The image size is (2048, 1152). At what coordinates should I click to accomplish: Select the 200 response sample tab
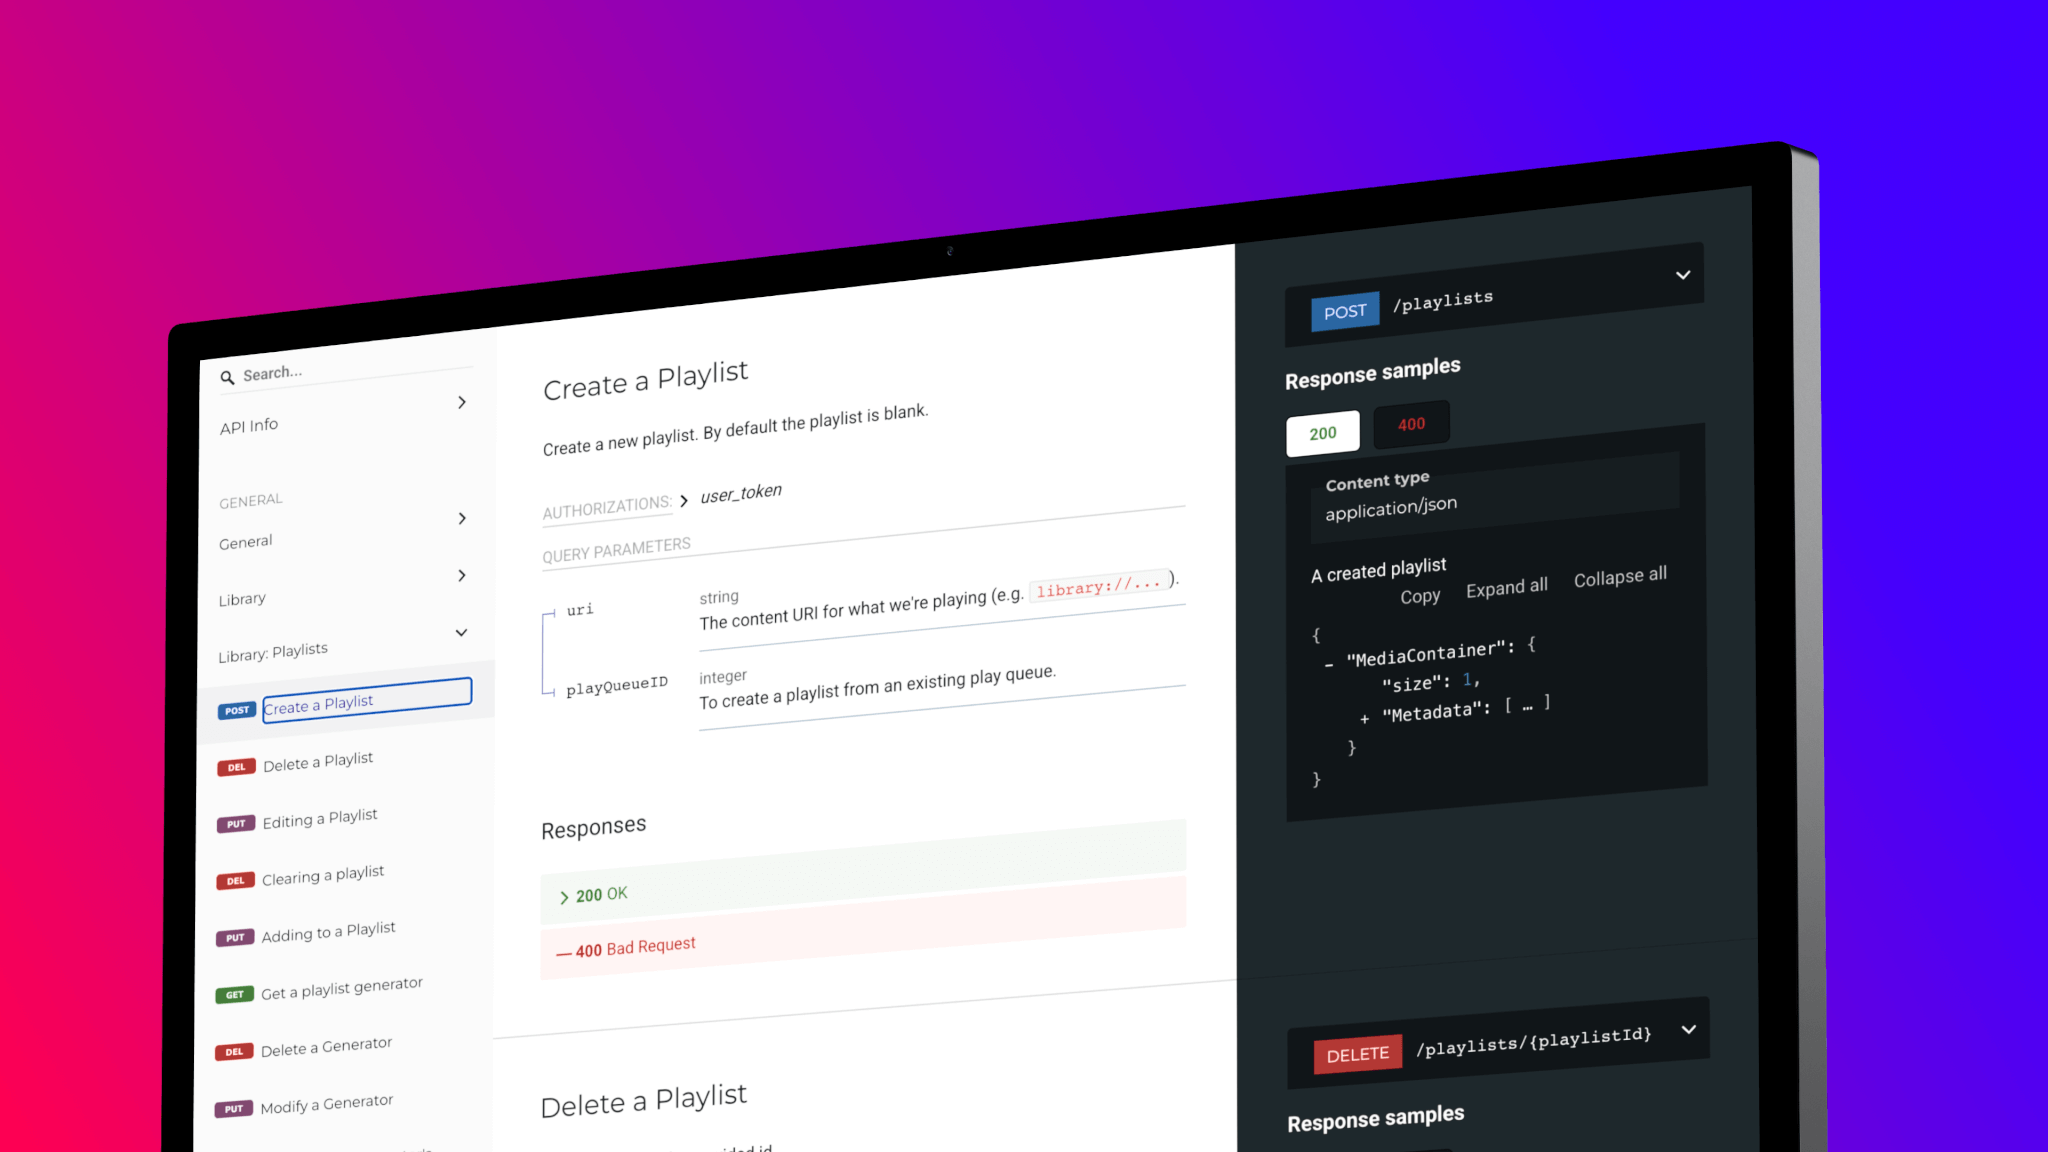tap(1322, 433)
